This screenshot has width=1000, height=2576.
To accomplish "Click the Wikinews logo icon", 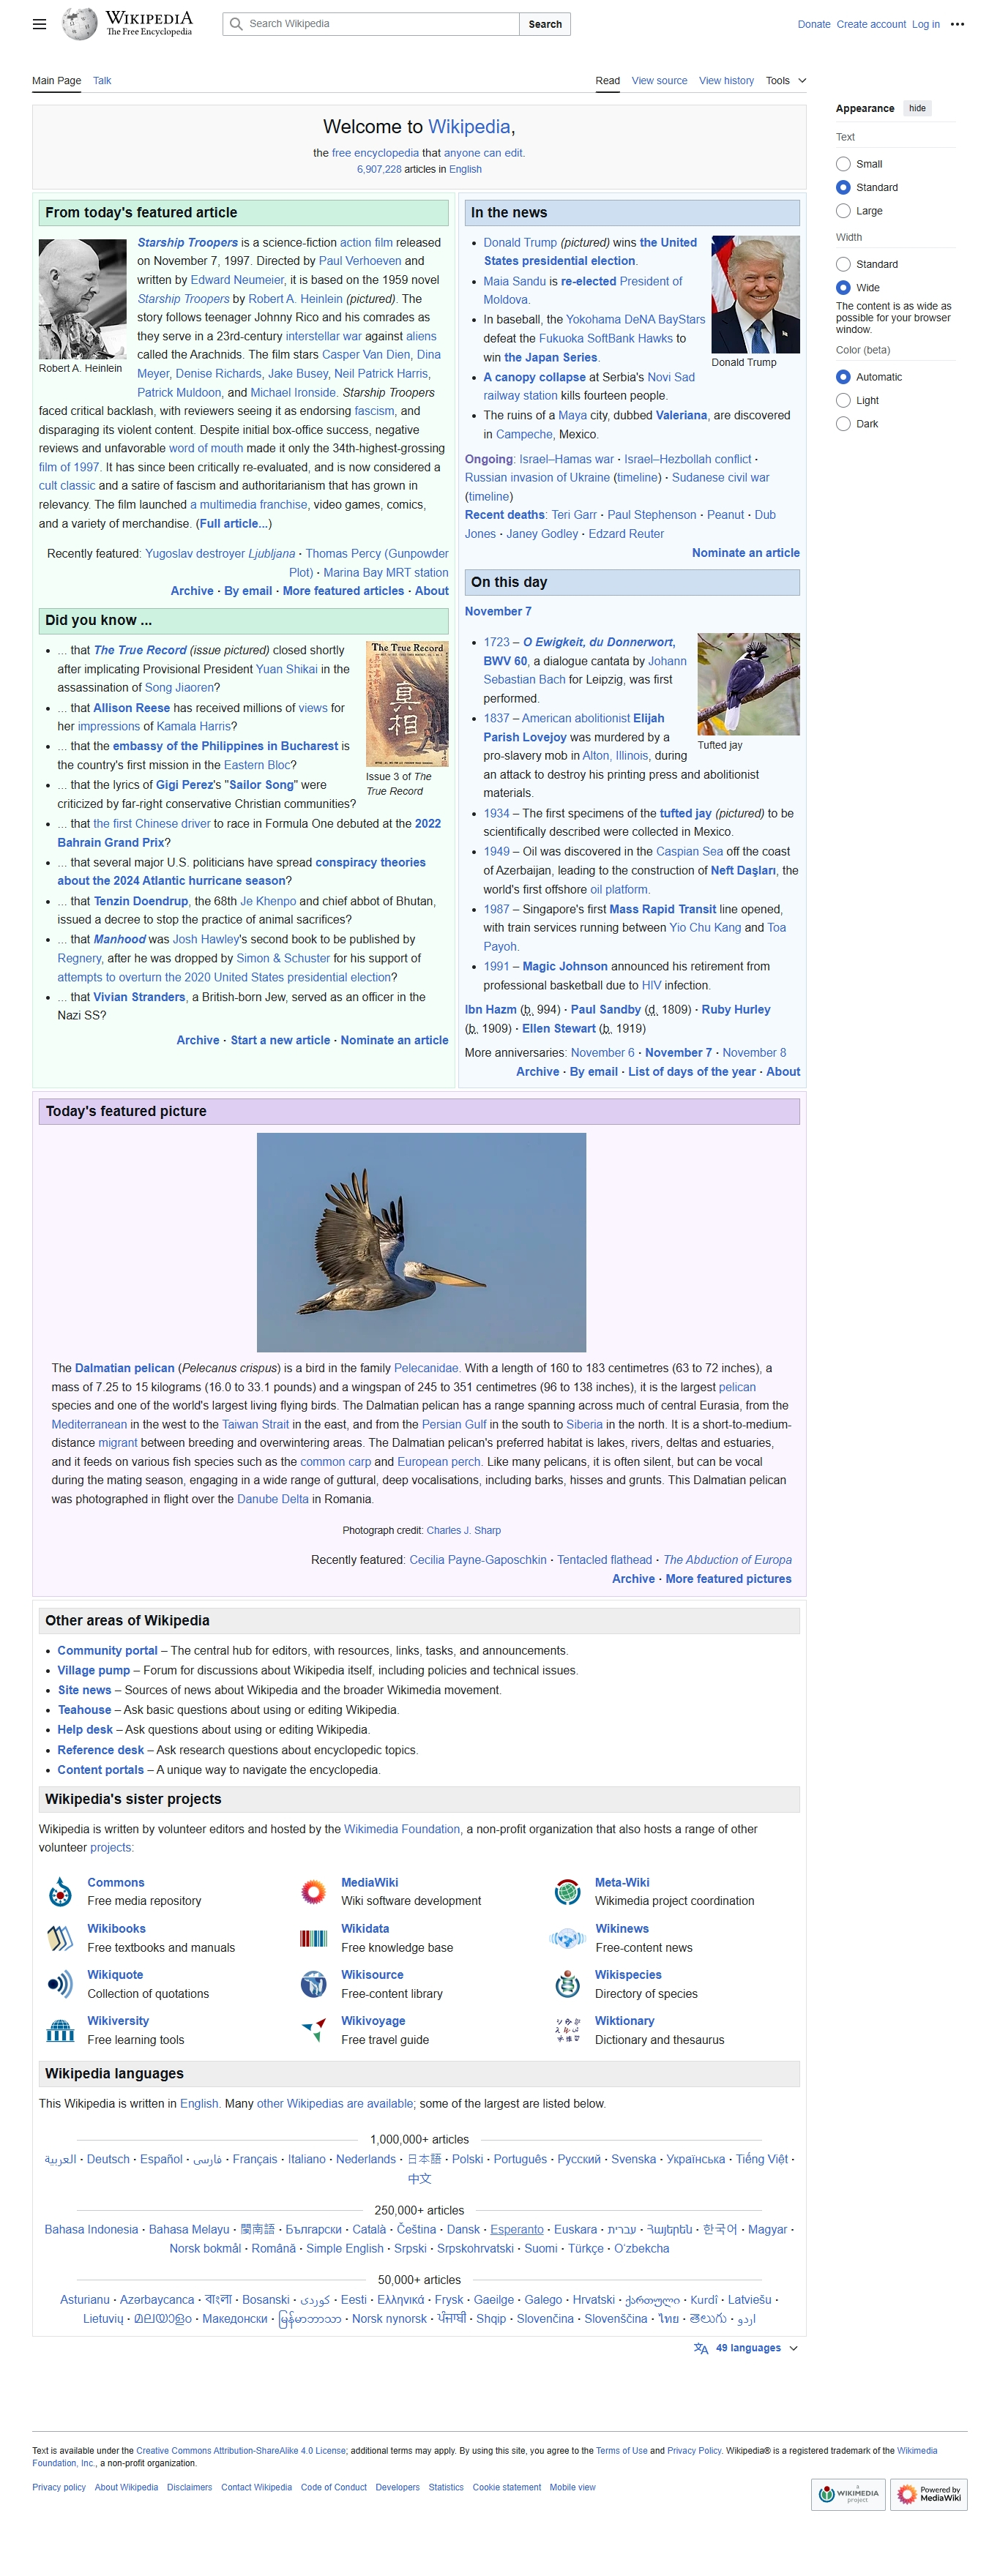I will (568, 1938).
